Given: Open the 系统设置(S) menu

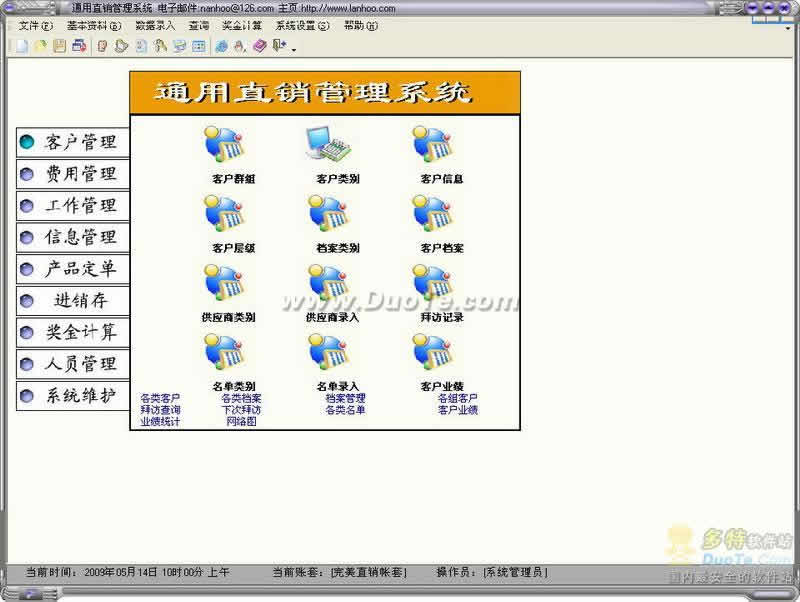Looking at the screenshot, I should point(303,26).
